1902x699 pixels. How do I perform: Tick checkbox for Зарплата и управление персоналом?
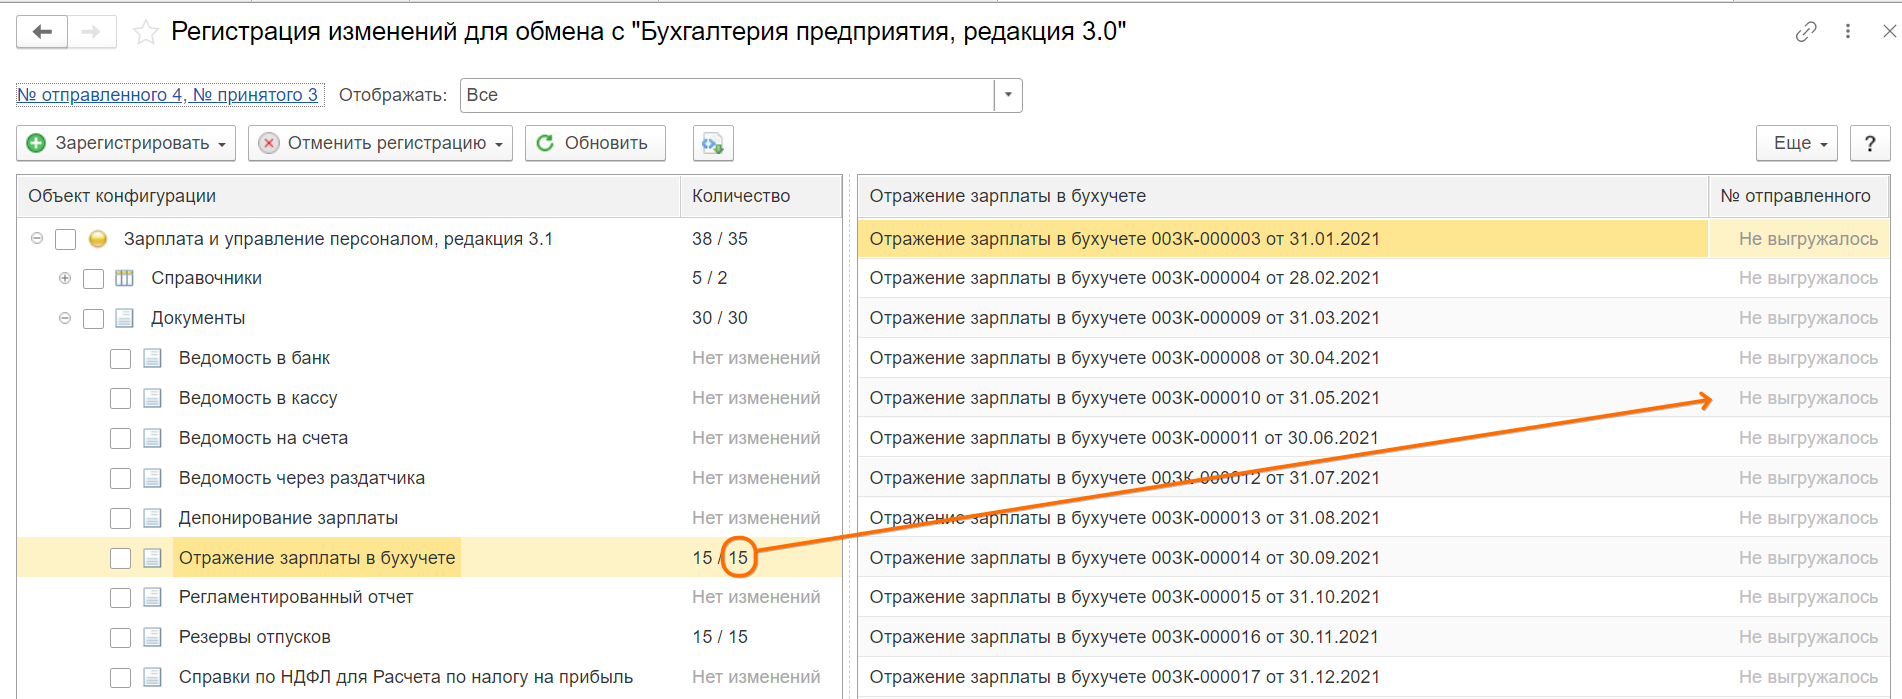point(66,239)
